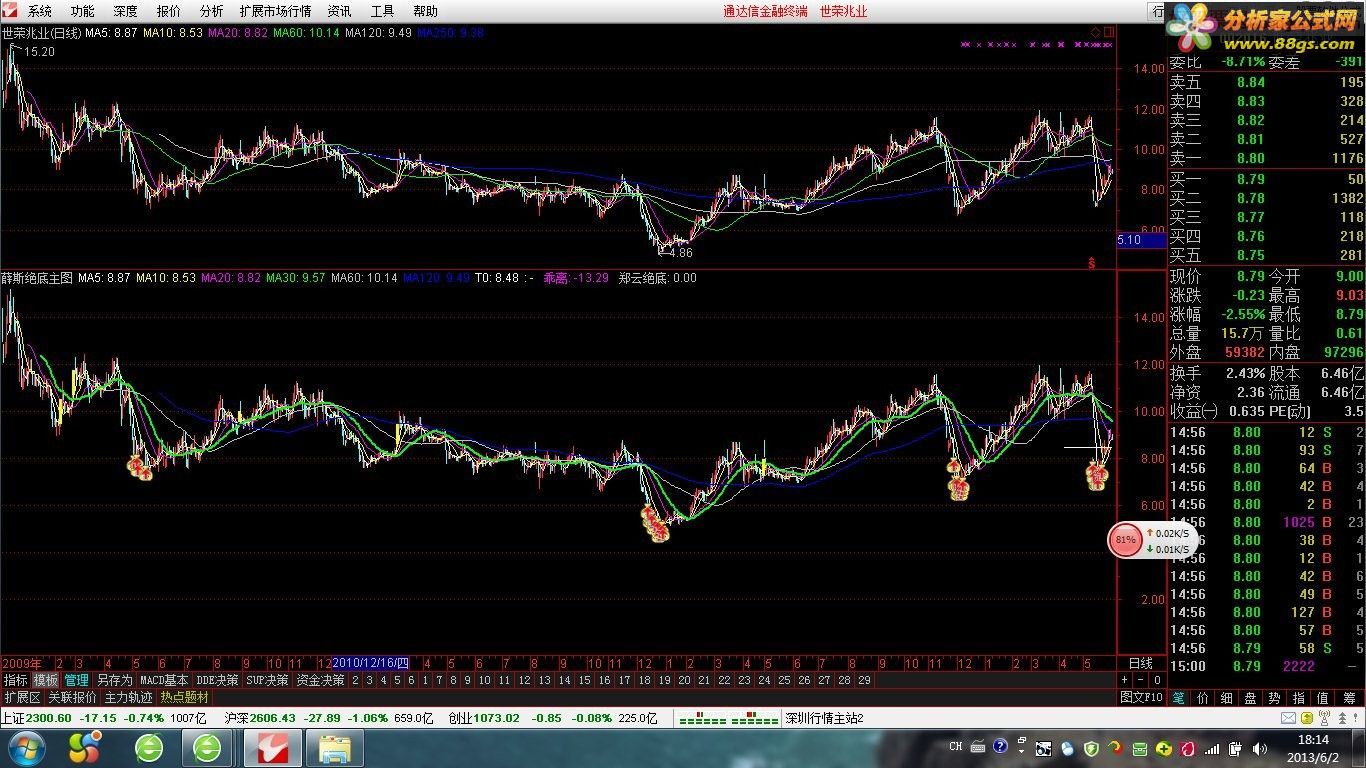Viewport: 1366px width, 768px height.
Task: Select the 价 price tab
Action: tap(1203, 698)
